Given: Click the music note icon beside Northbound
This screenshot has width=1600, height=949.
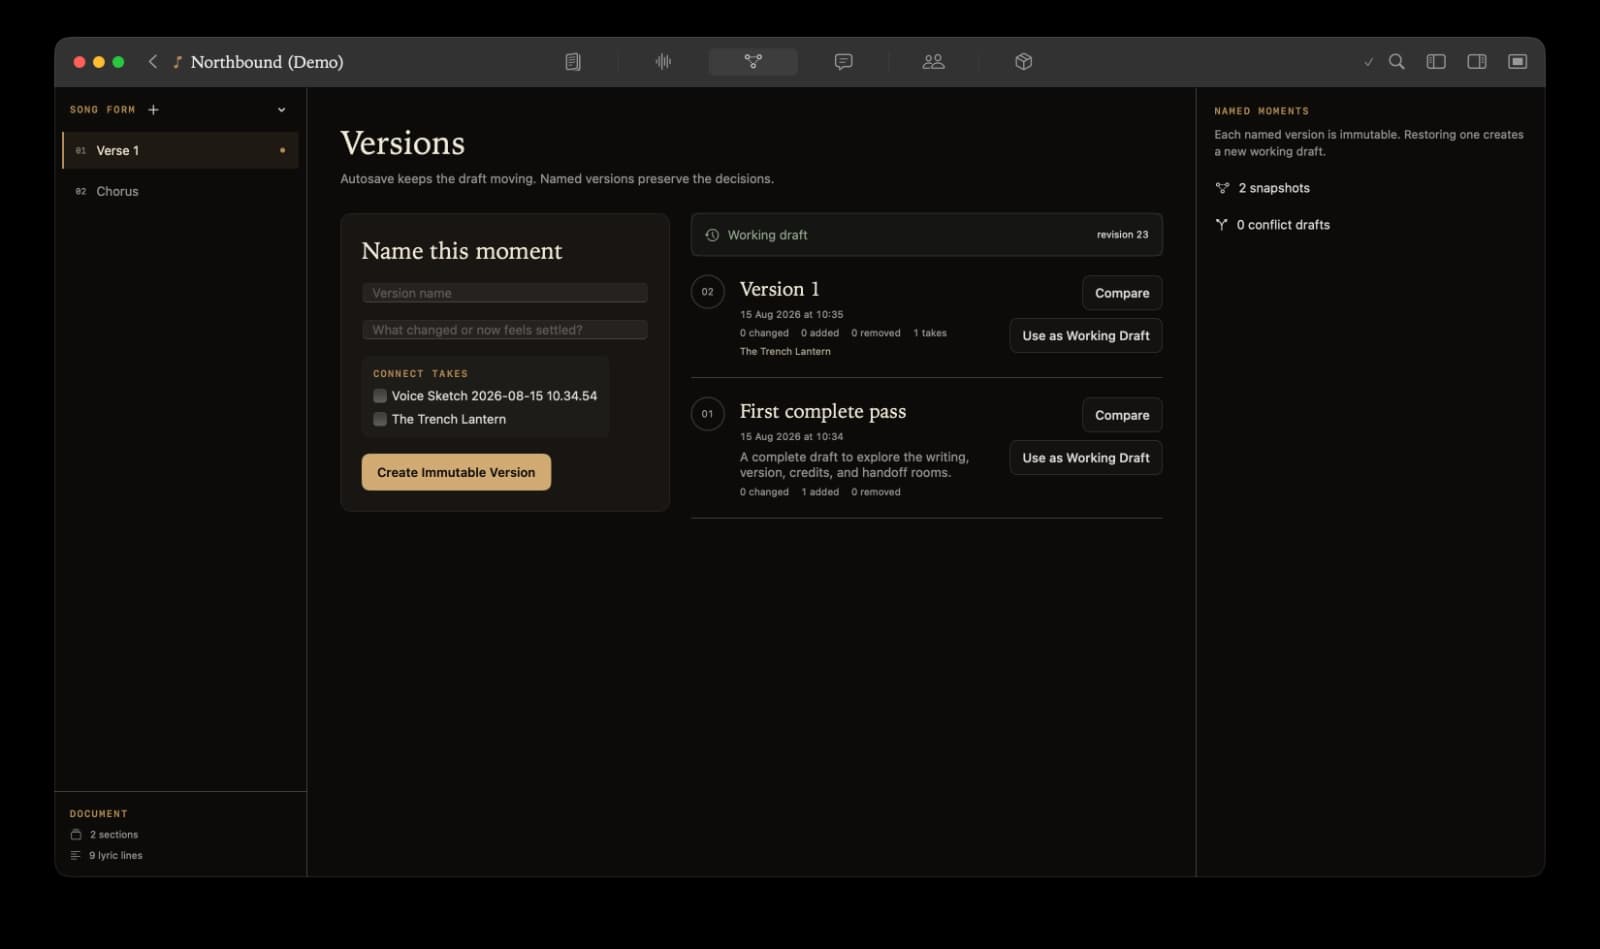Looking at the screenshot, I should (177, 62).
